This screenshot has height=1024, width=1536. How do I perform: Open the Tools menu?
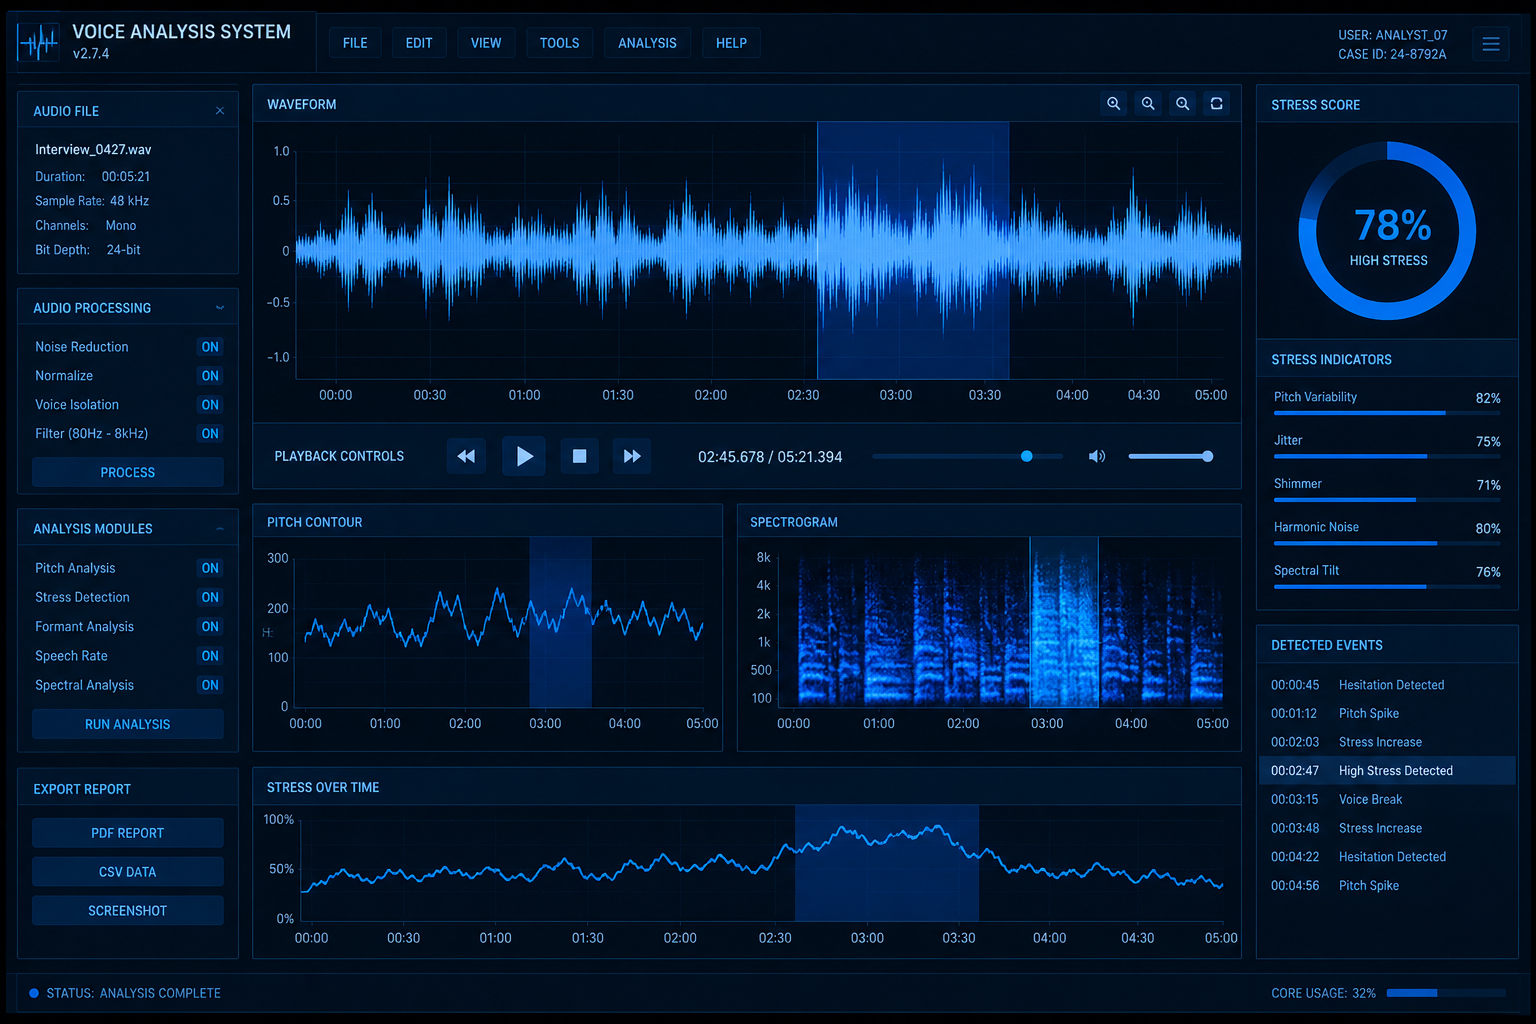tap(560, 43)
